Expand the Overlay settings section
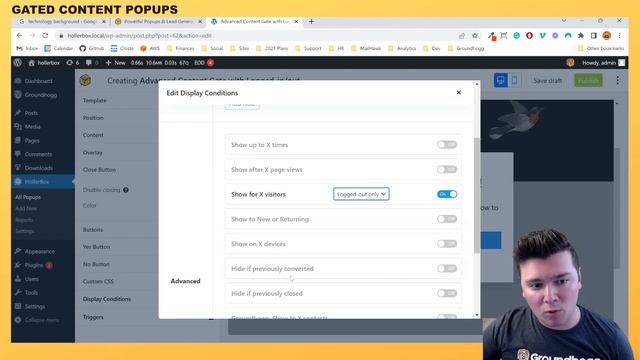 92,153
